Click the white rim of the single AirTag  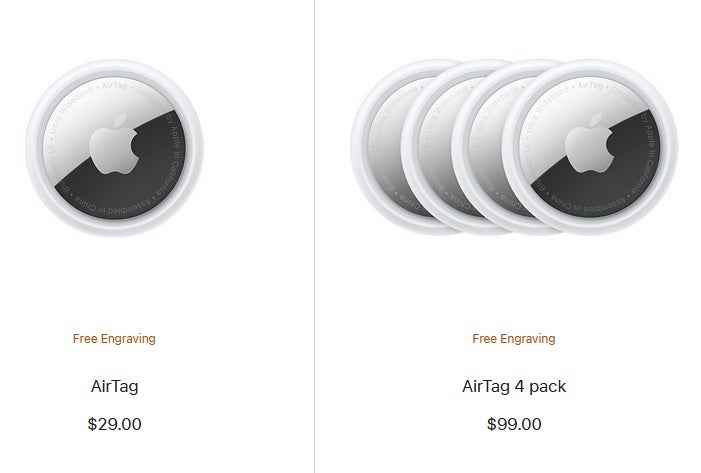(x=114, y=67)
